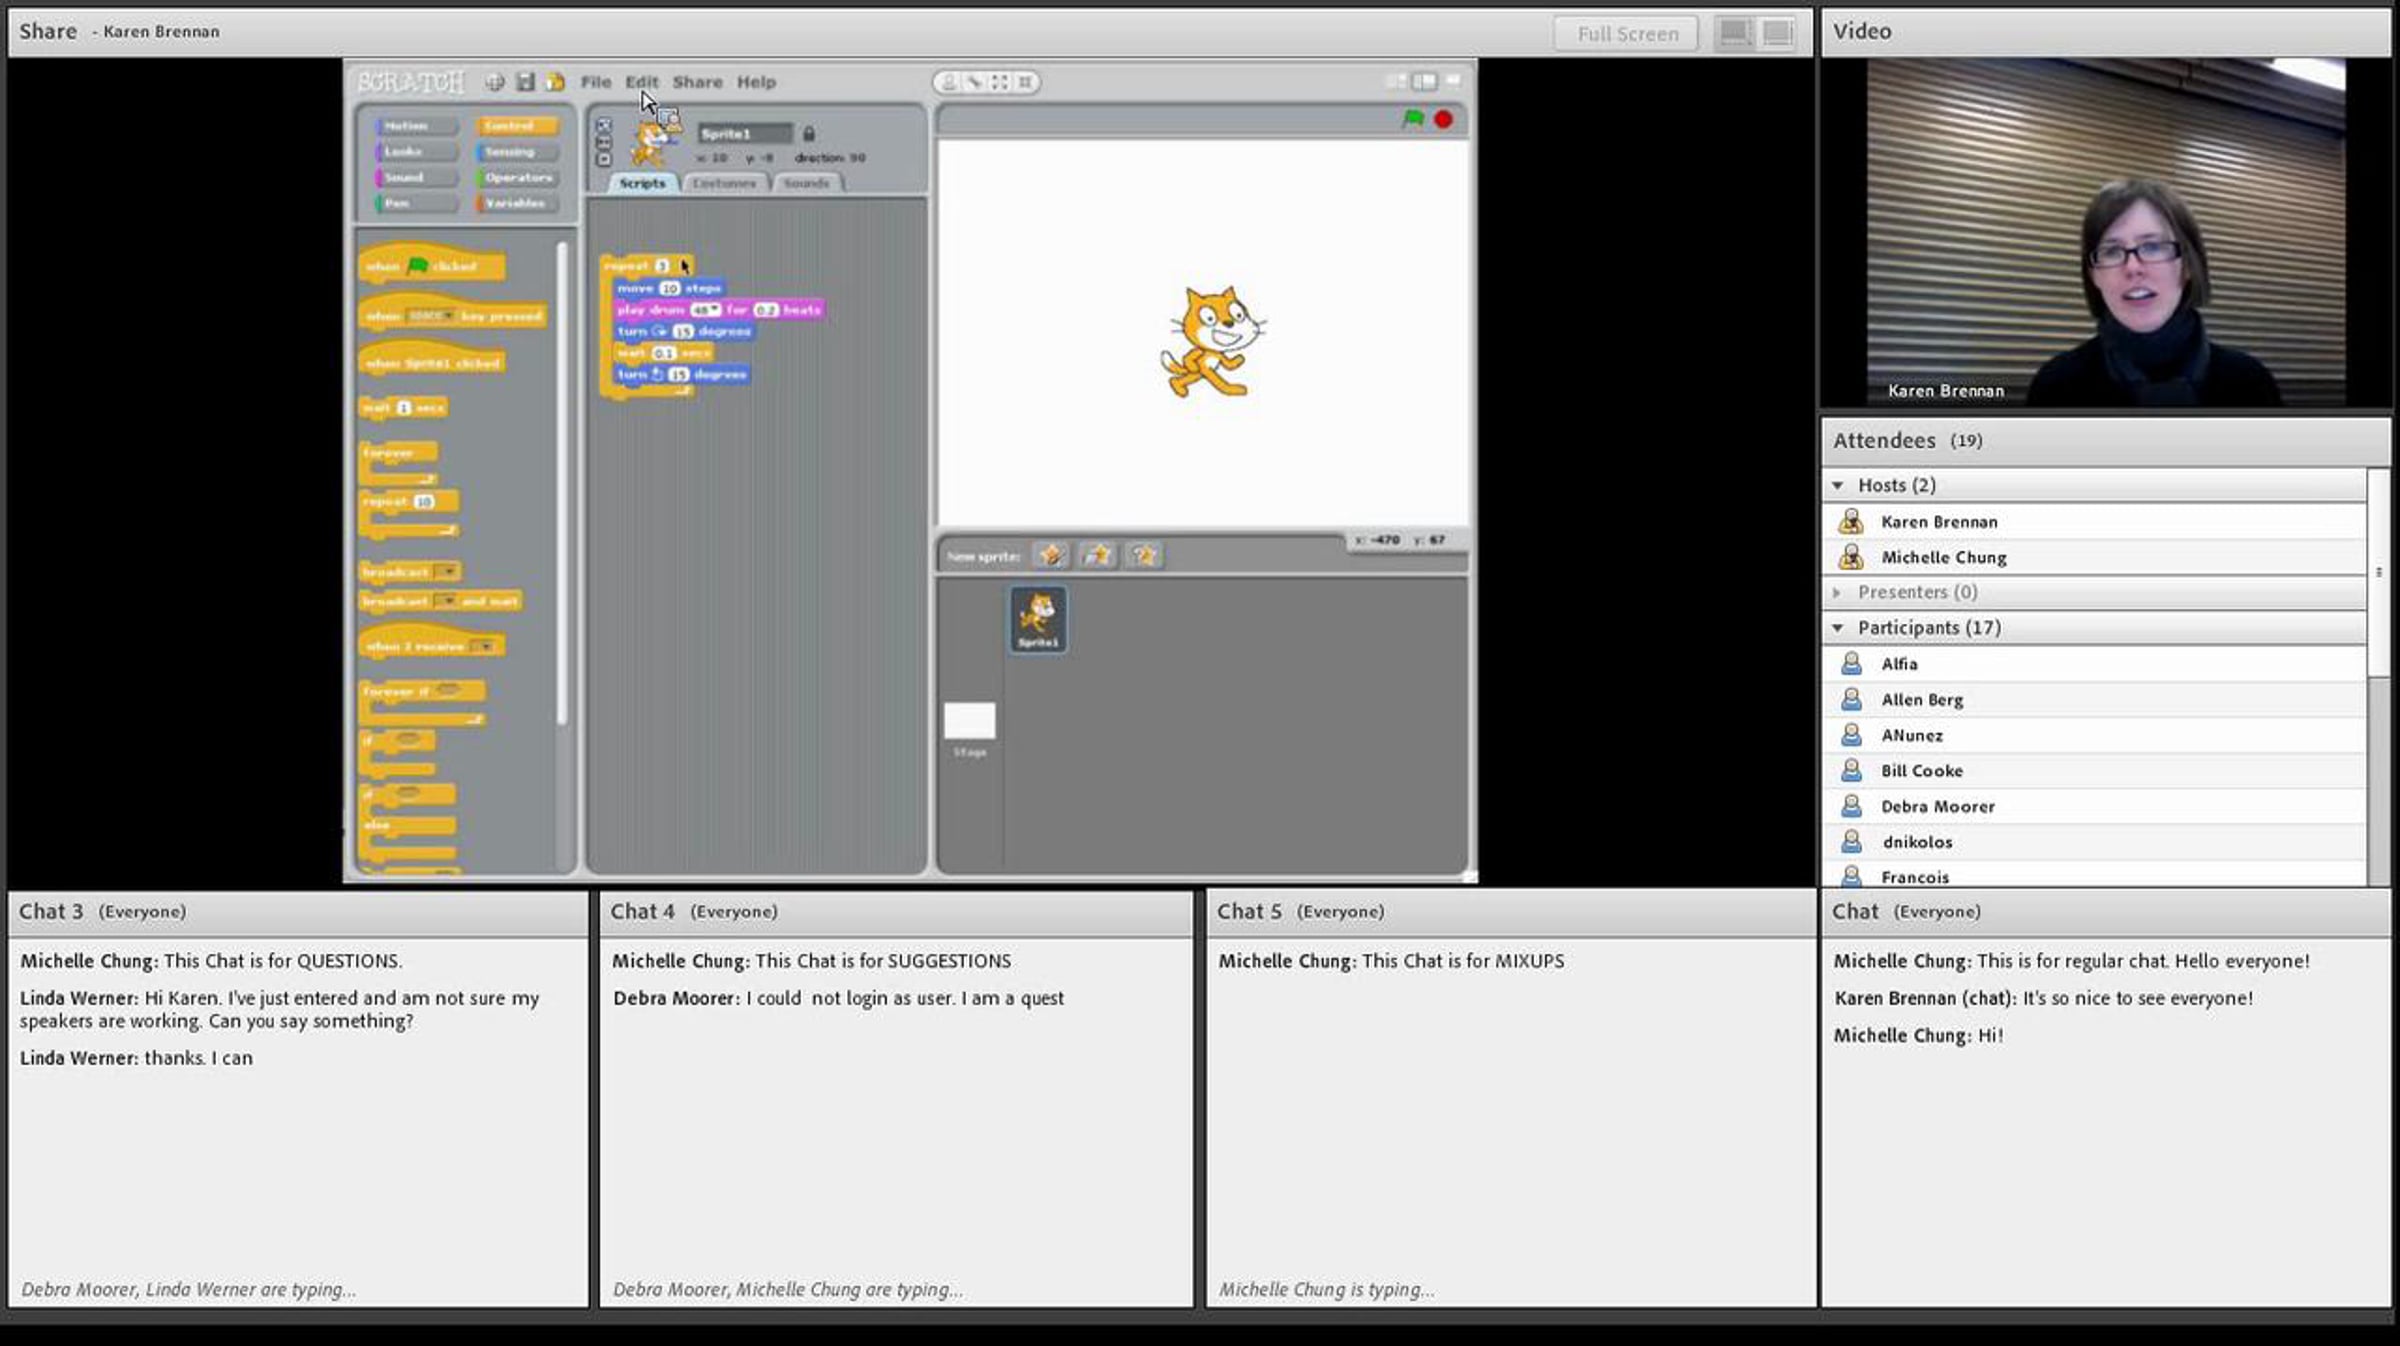Click choose new sprite from file icon

1098,555
